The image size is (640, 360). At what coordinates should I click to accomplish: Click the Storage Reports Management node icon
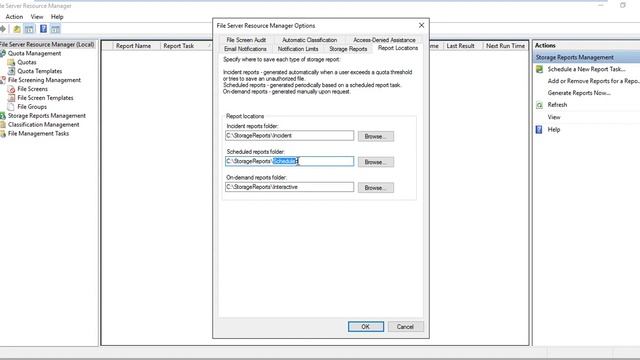coord(3,116)
